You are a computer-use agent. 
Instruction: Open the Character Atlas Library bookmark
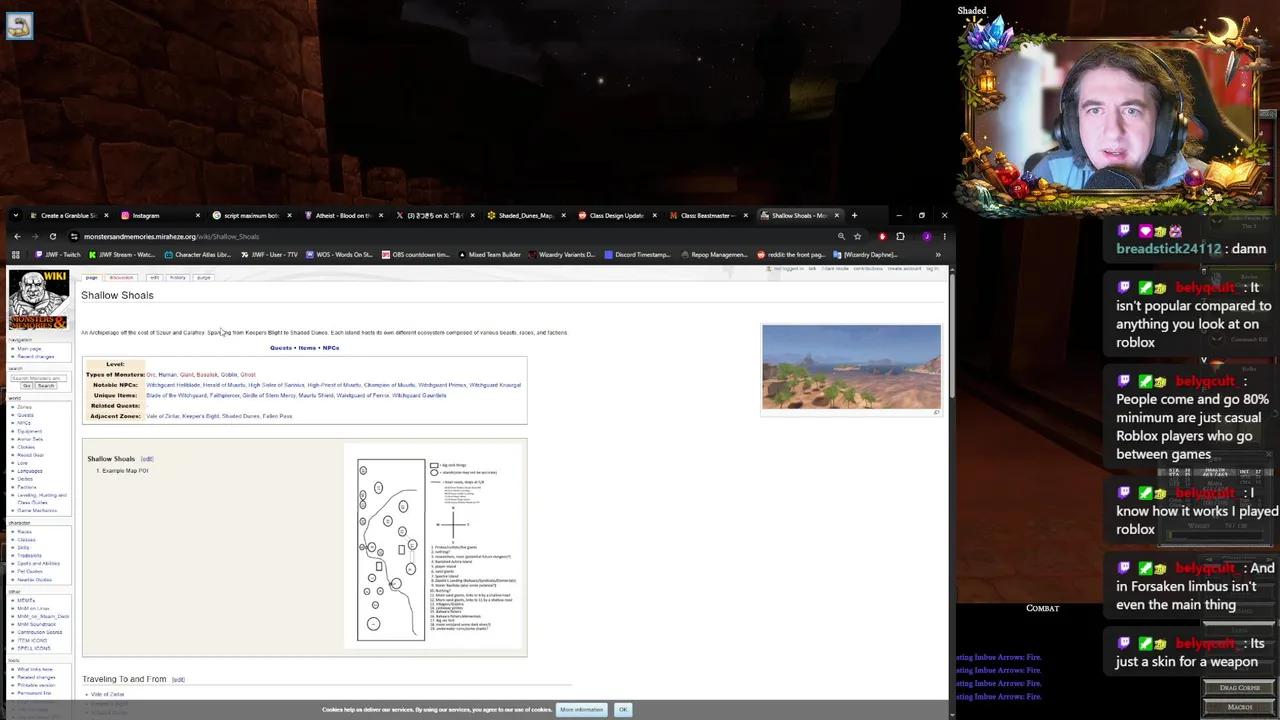(198, 255)
